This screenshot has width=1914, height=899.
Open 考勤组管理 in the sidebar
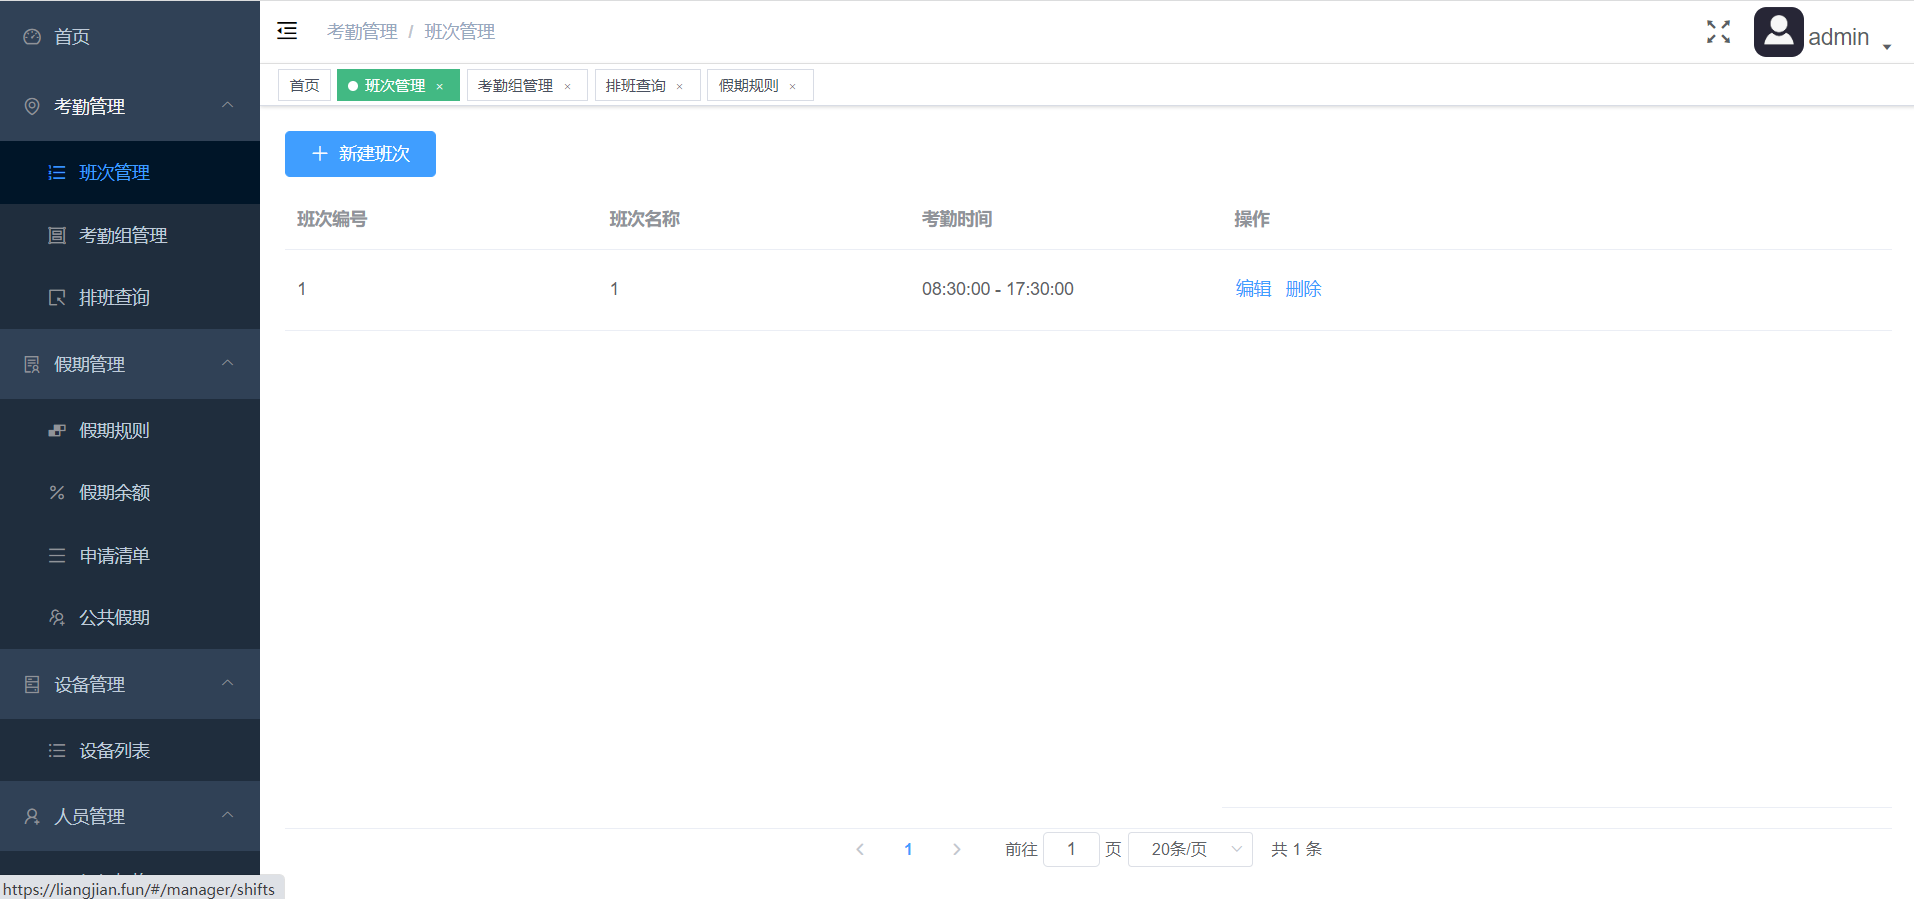tap(130, 235)
